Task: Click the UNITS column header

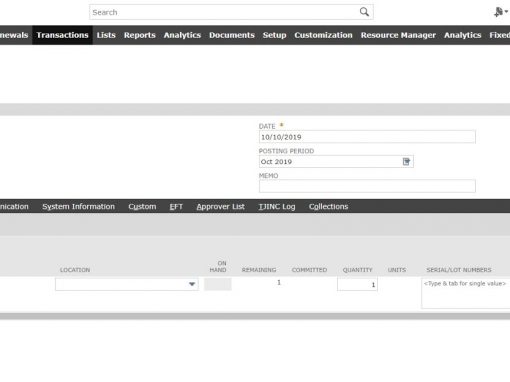Action: [397, 270]
